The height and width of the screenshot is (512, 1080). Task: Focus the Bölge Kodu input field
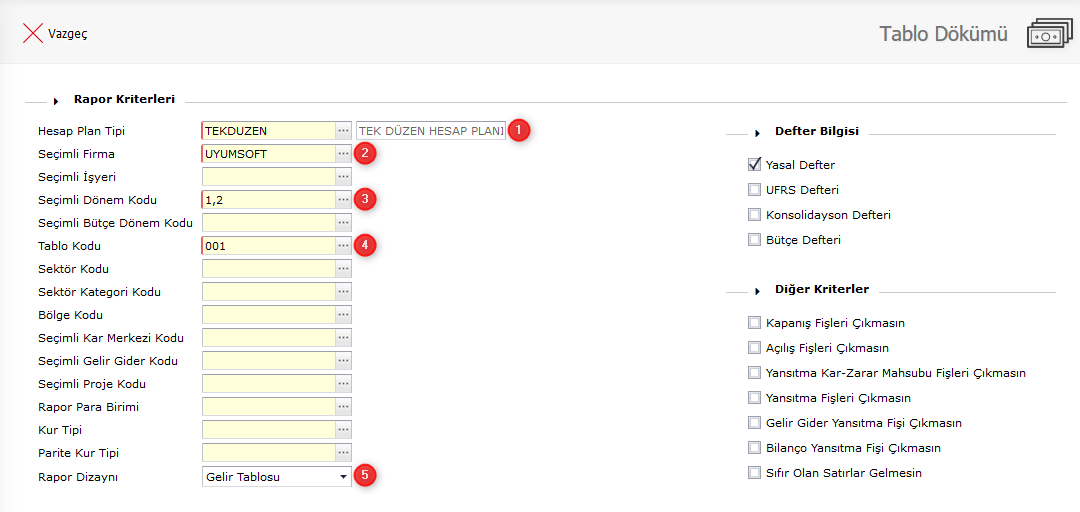[268, 315]
